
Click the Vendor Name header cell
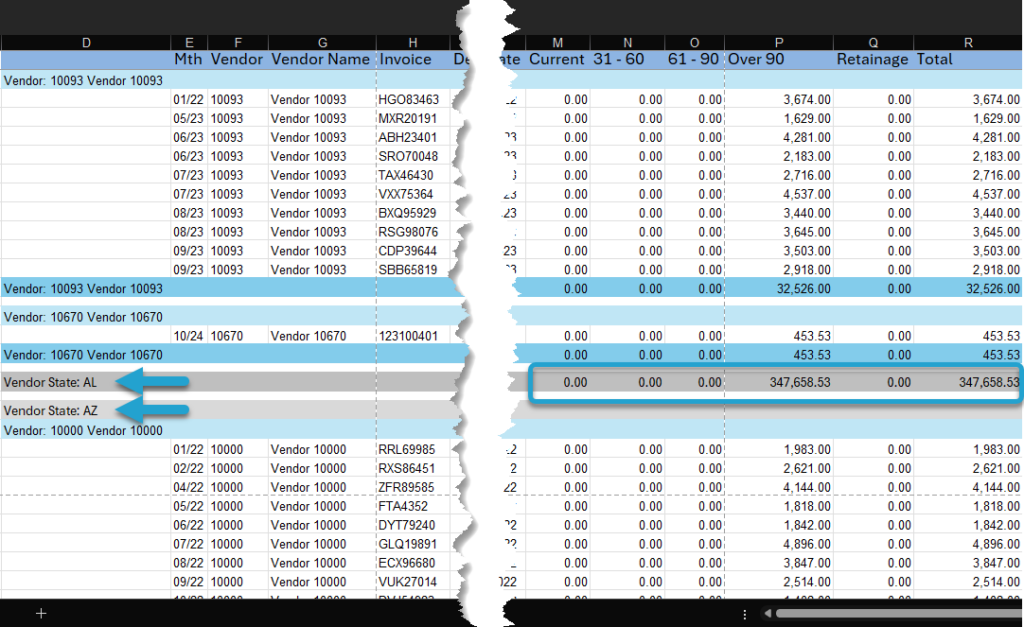coord(322,59)
